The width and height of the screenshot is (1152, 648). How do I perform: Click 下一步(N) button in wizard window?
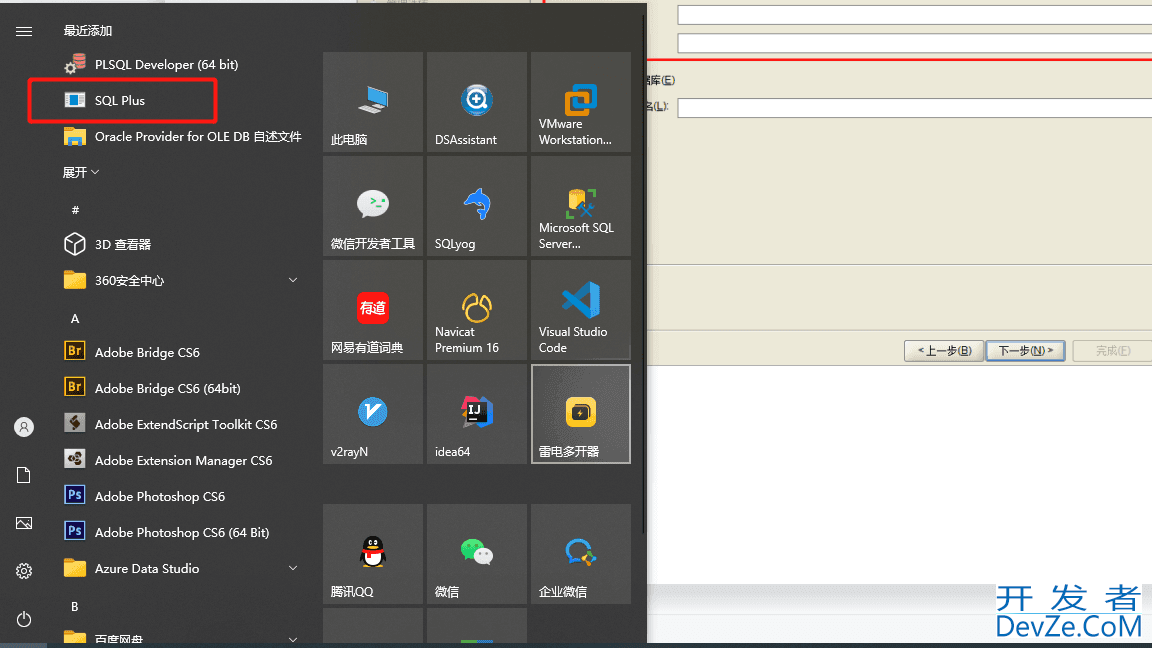(x=1026, y=350)
